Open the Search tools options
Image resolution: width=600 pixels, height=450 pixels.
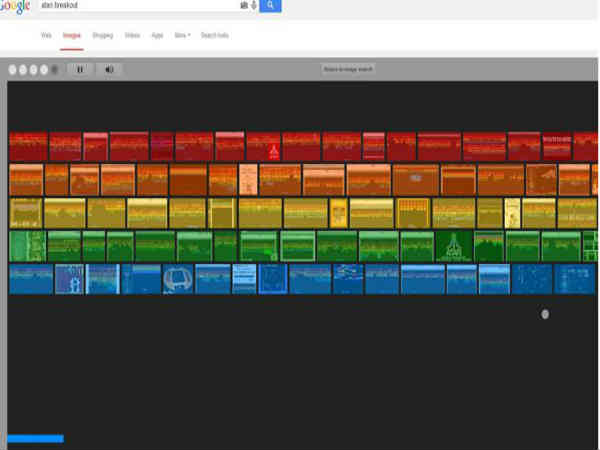[214, 35]
